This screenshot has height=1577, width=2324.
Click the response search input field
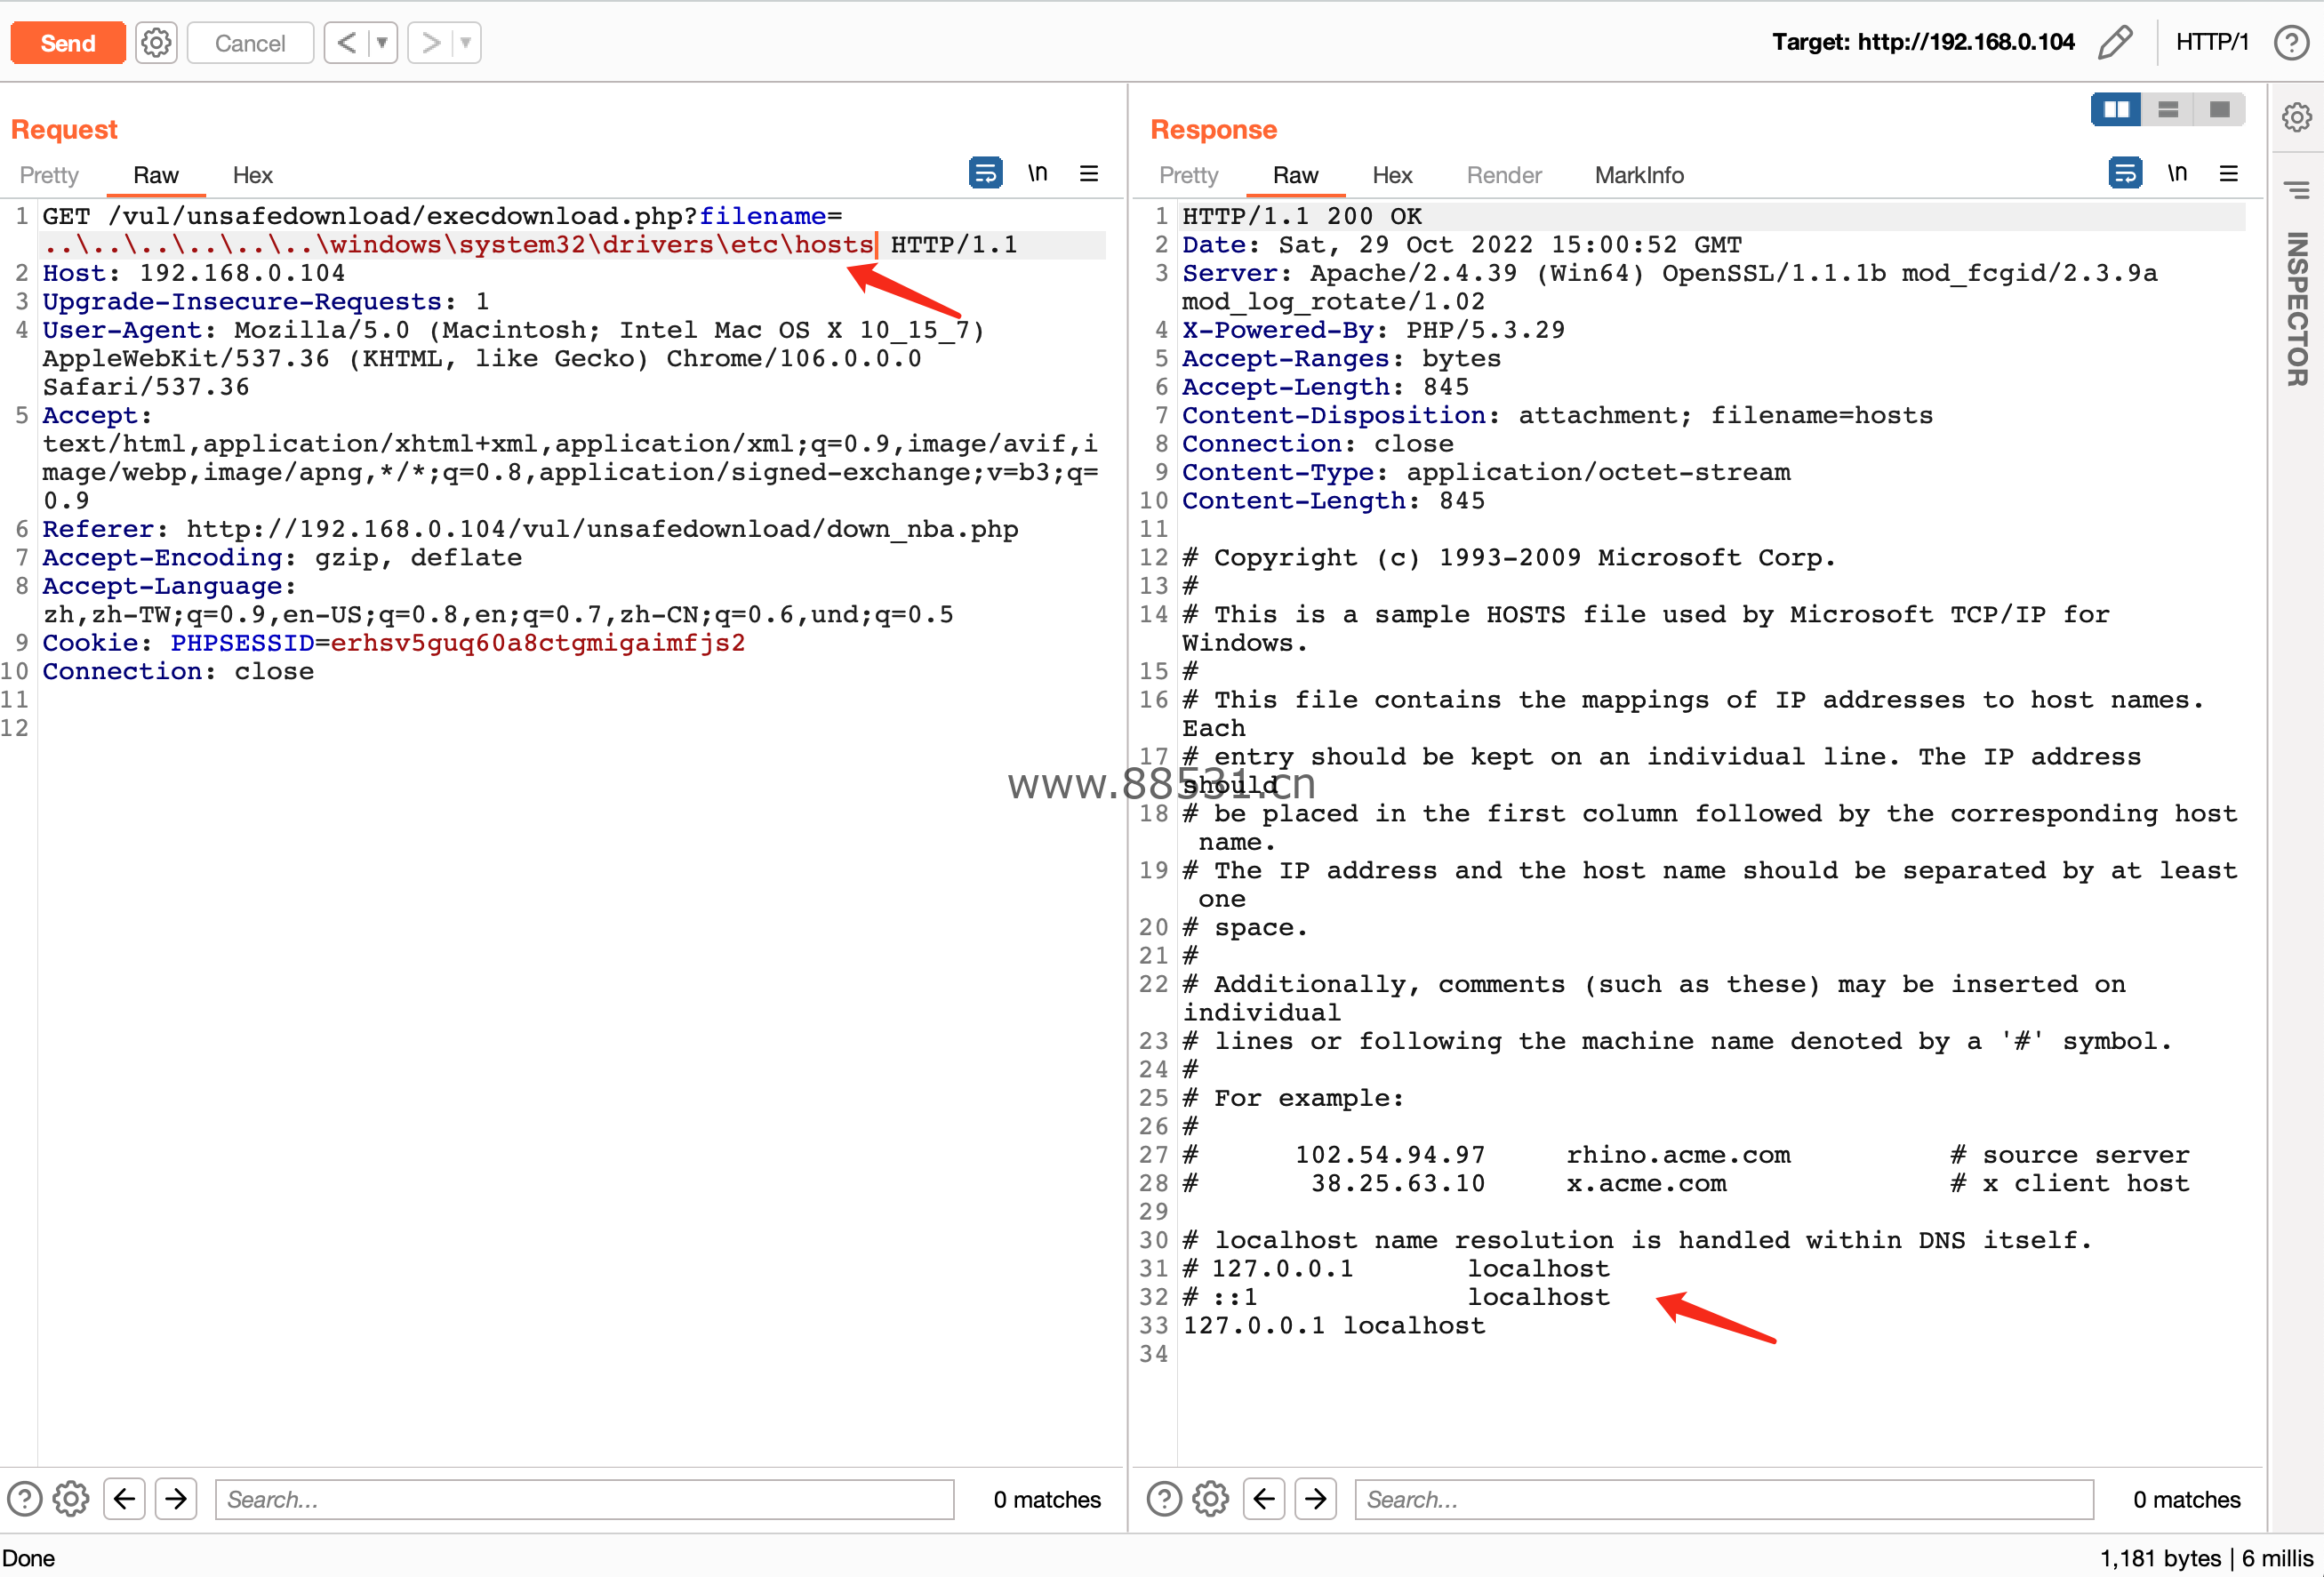pyautogui.click(x=1723, y=1498)
